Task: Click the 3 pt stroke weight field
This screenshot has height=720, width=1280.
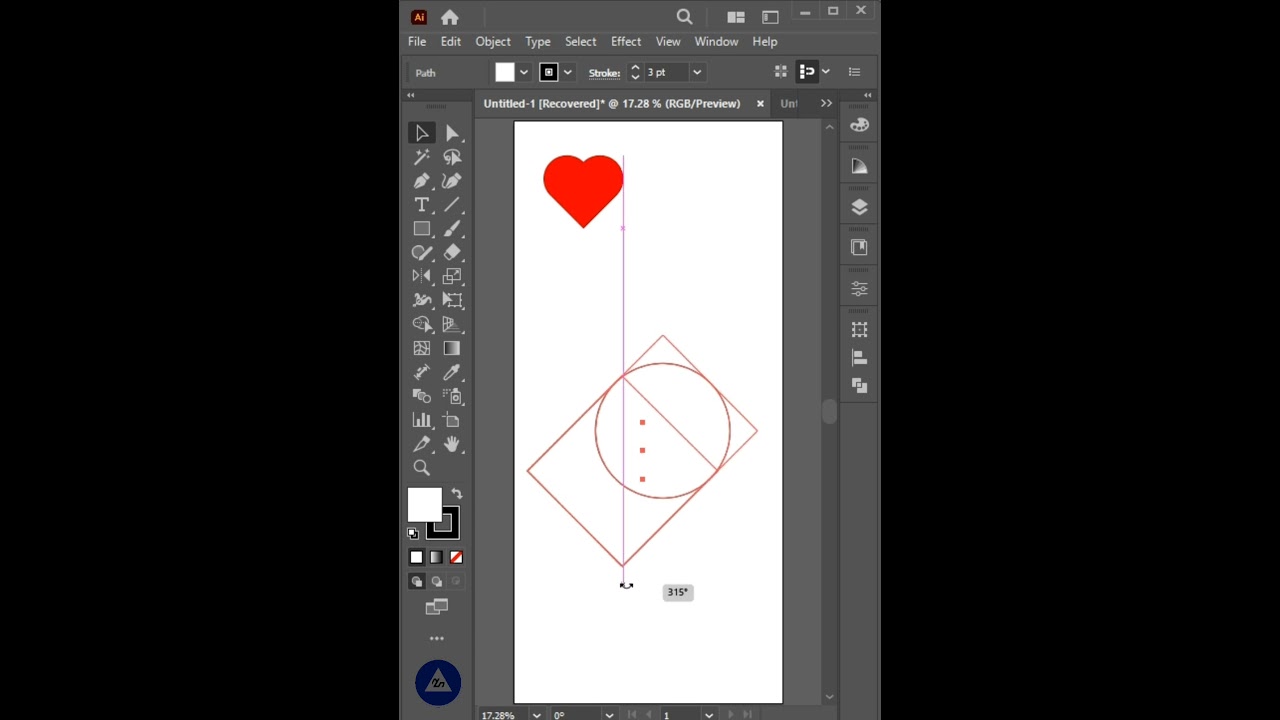Action: point(665,72)
